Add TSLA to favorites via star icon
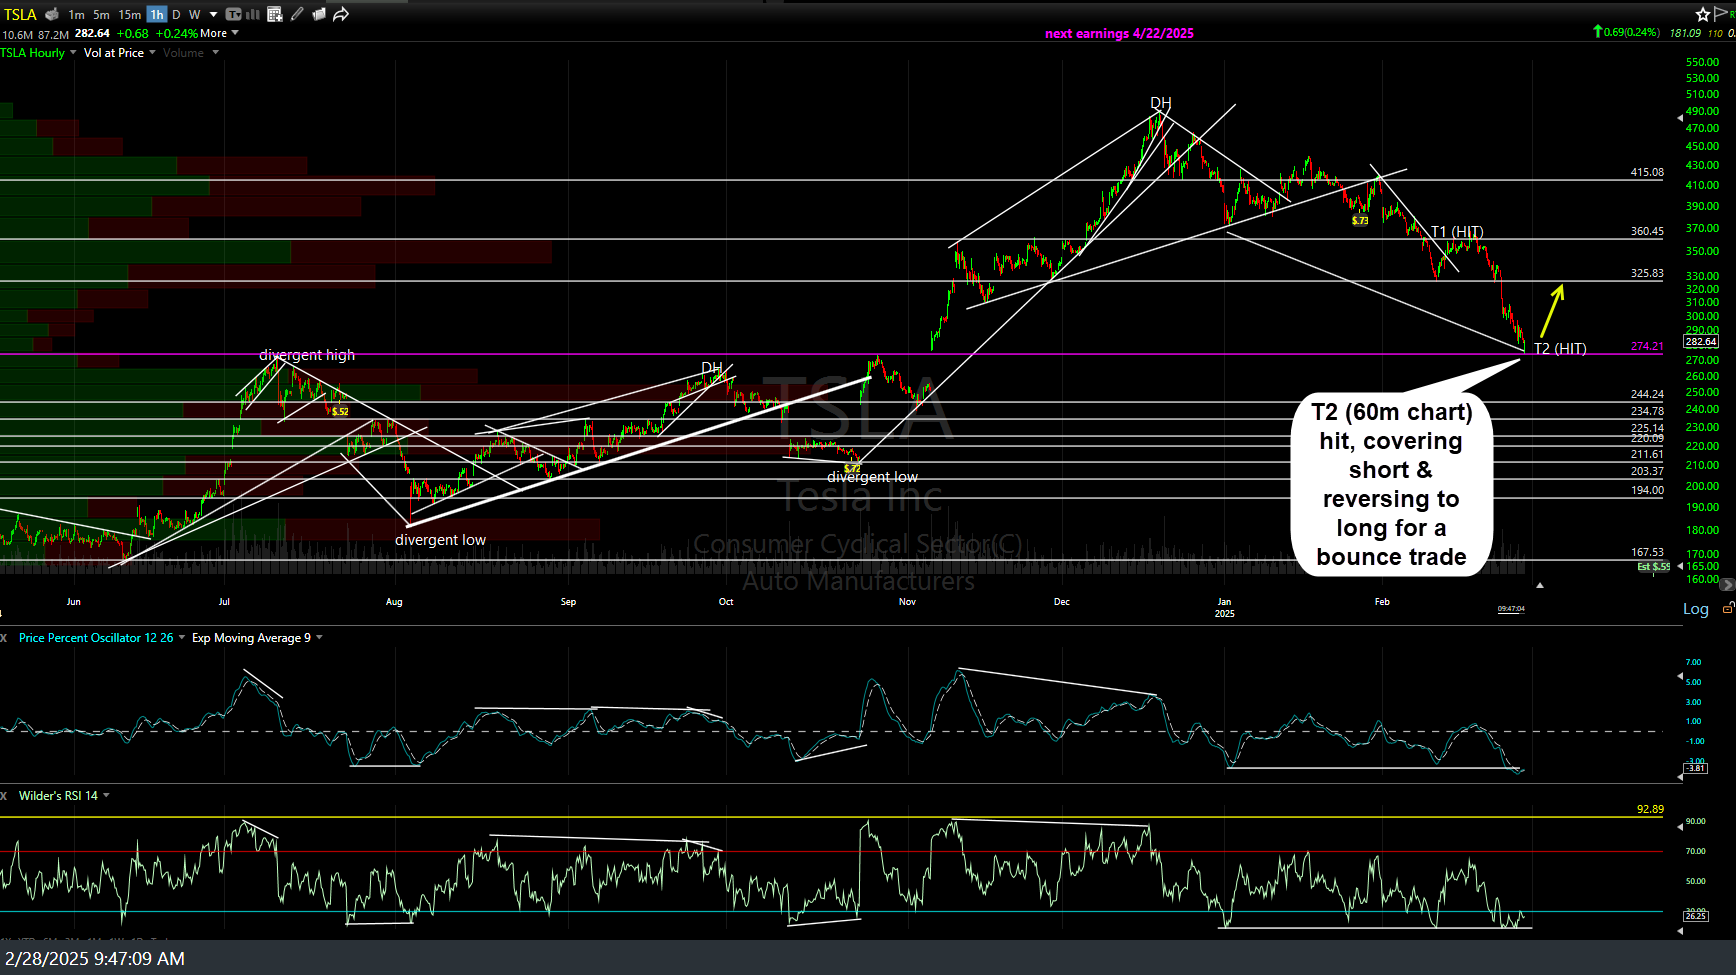 point(1703,14)
